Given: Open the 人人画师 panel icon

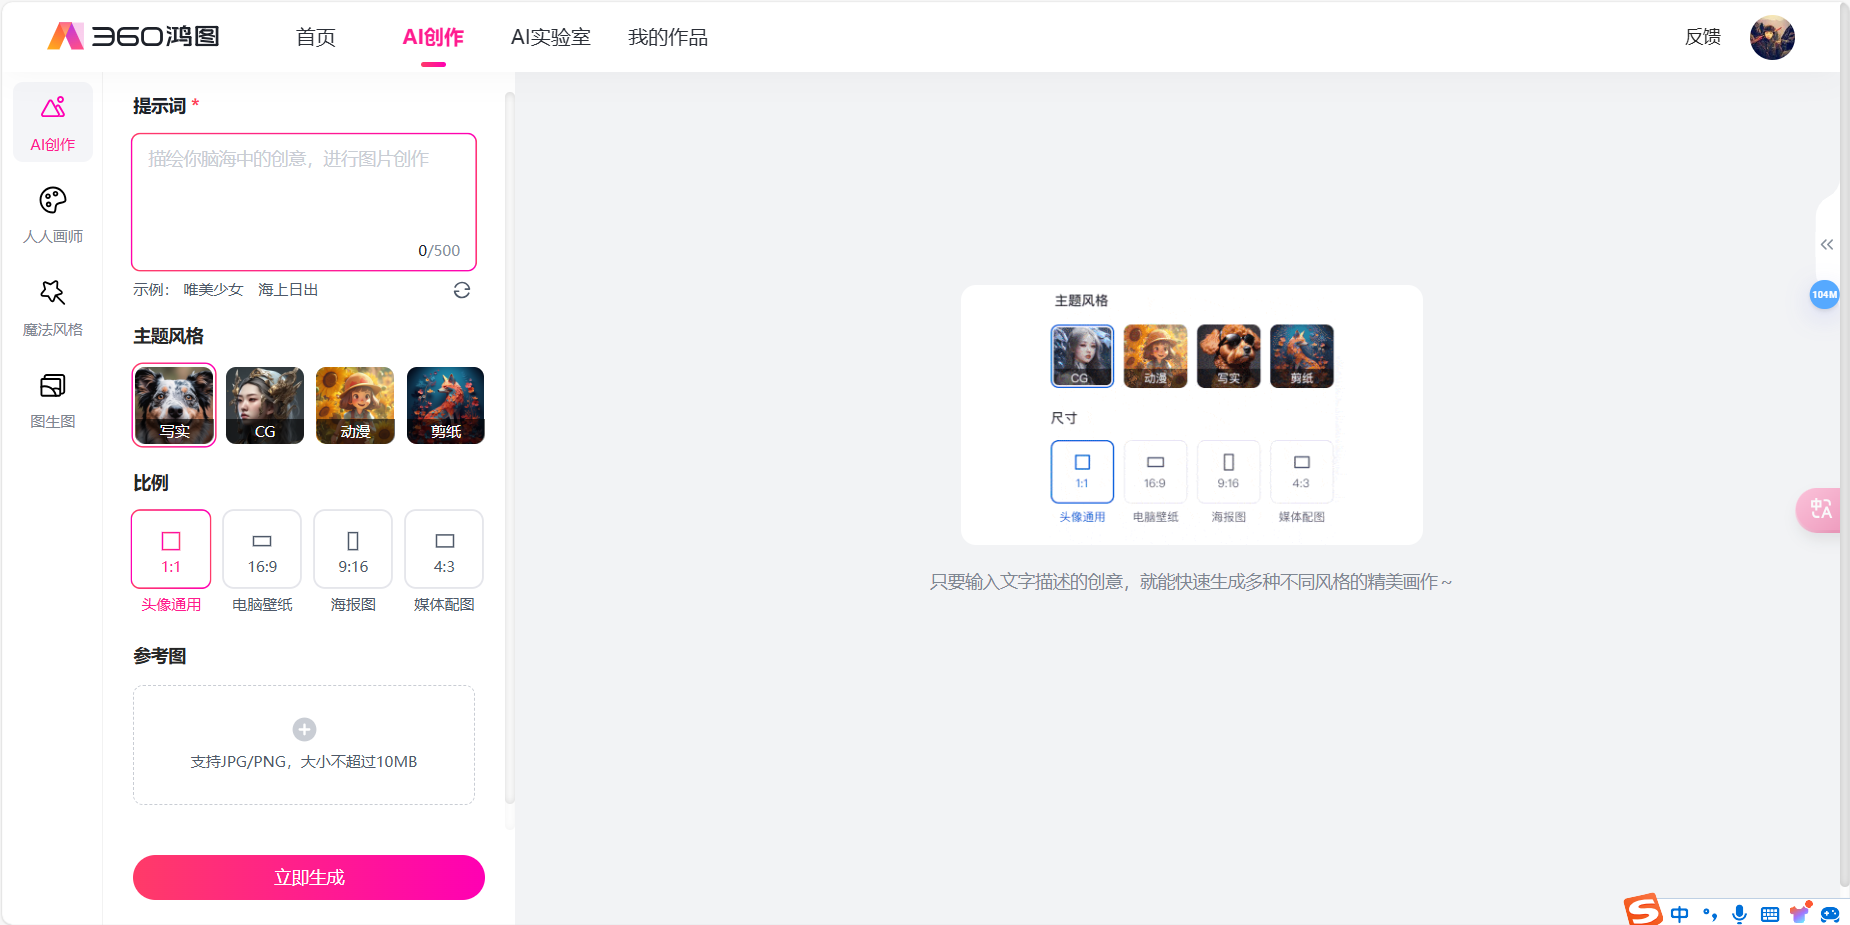Looking at the screenshot, I should tap(53, 213).
